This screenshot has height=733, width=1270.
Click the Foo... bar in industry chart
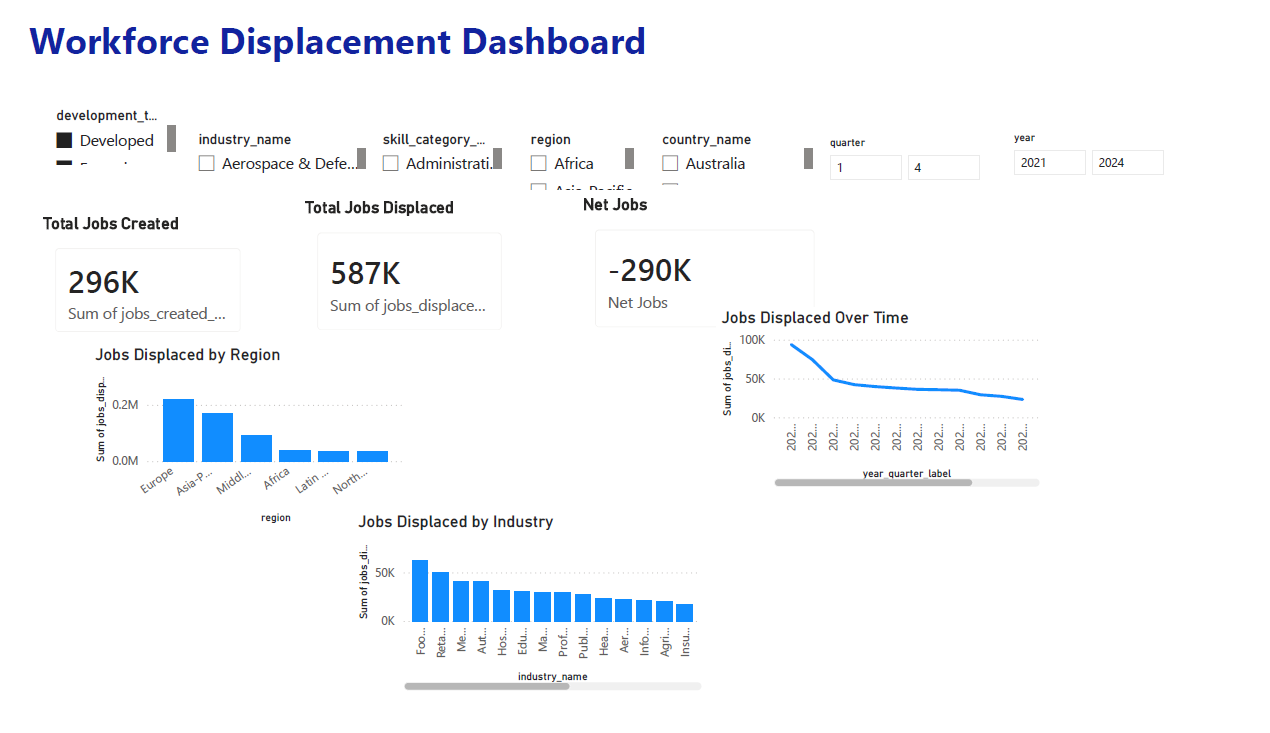coord(420,591)
